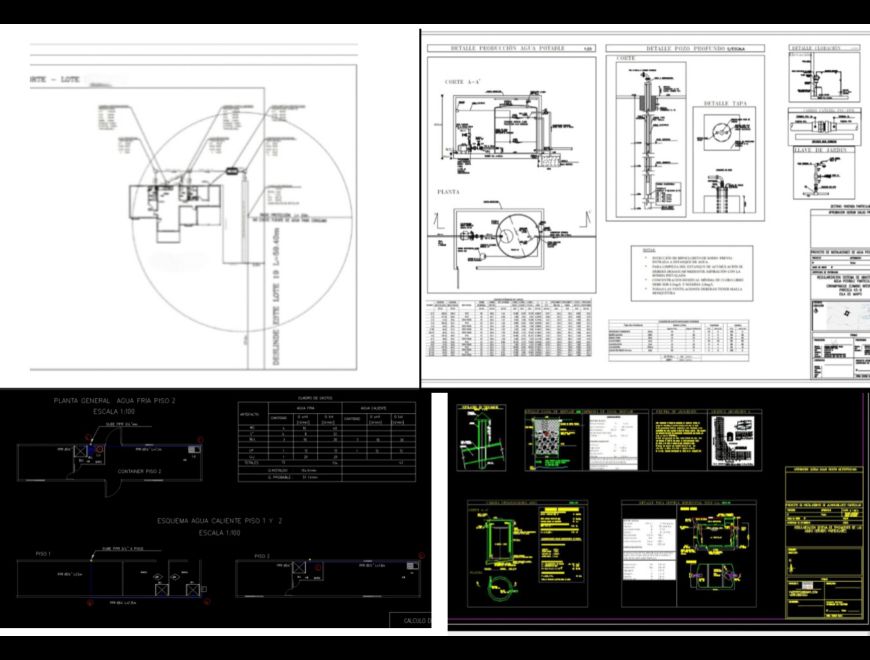
Task: Click the CONTAINER PISO 2 label
Action: click(139, 471)
